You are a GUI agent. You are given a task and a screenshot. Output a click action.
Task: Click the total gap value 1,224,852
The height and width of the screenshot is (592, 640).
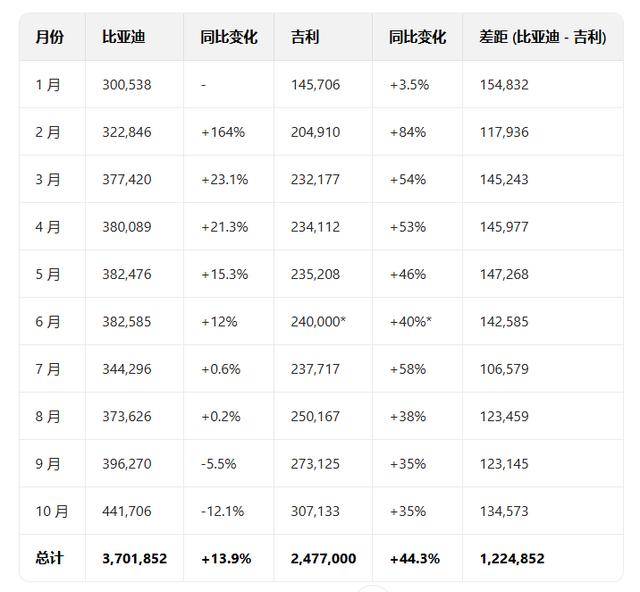[x=512, y=558]
